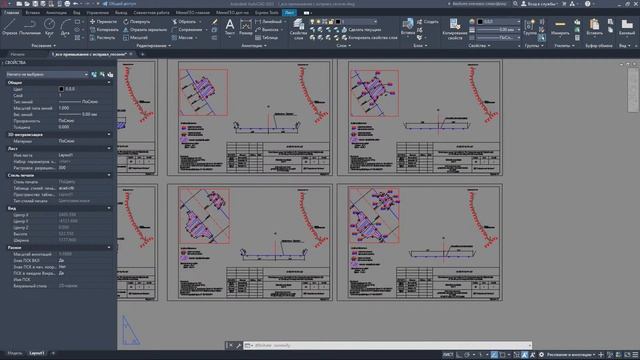Screen dimensions: 640x360
Task: Expand the Редактирование panel dropdown
Action: pyautogui.click(x=153, y=46)
